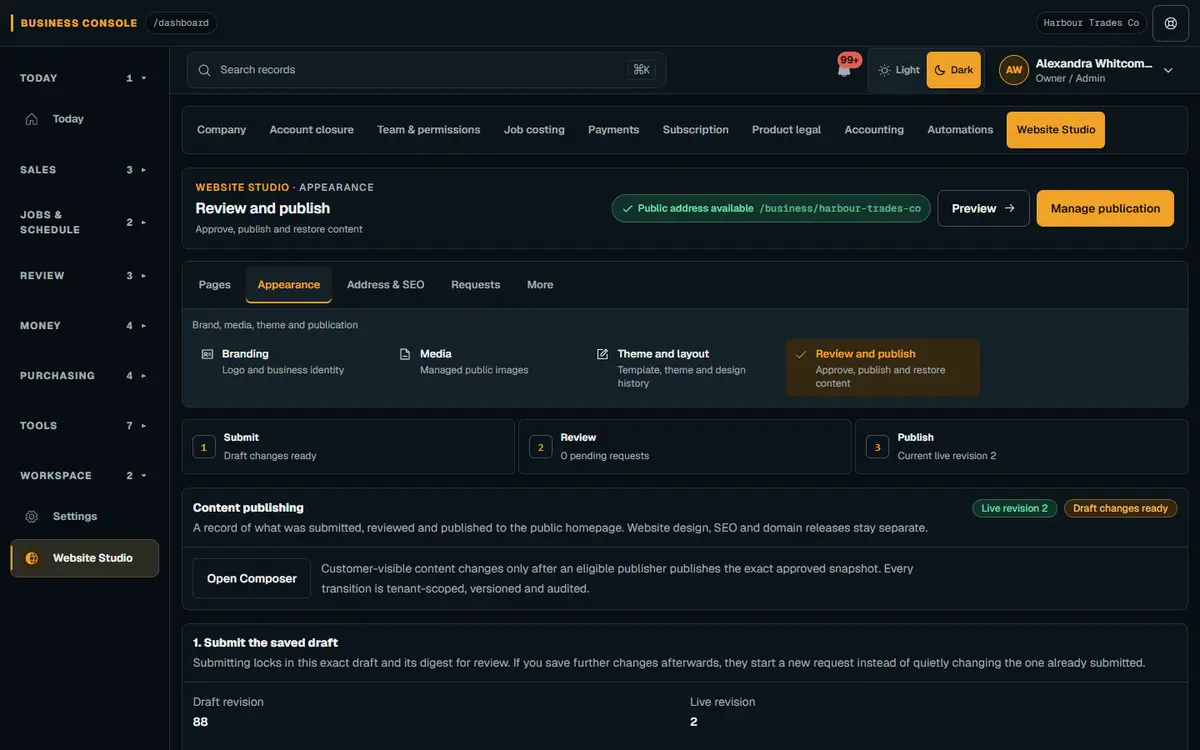The height and width of the screenshot is (750, 1200).
Task: Select the Website Studio top tab
Action: [1056, 130]
